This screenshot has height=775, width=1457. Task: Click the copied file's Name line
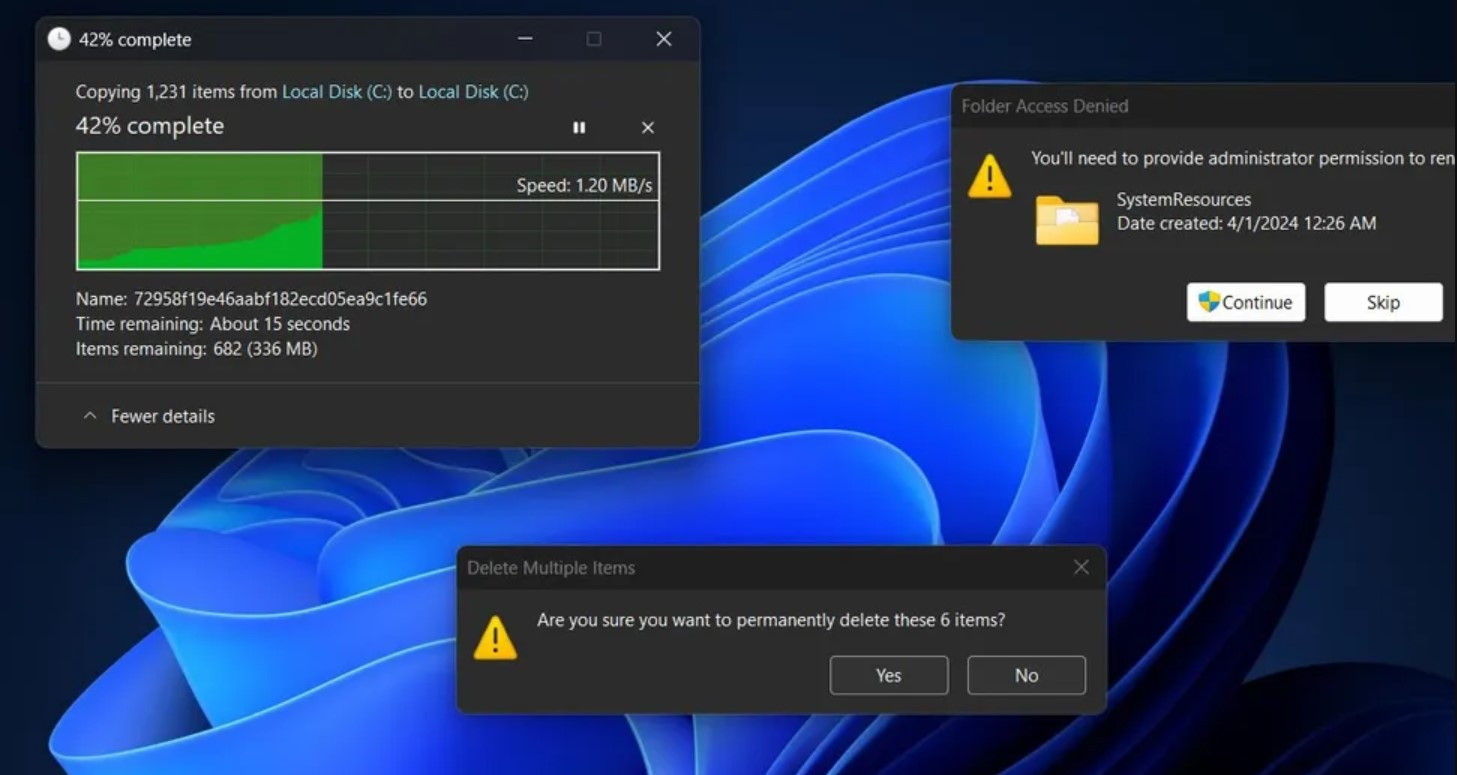[x=251, y=299]
